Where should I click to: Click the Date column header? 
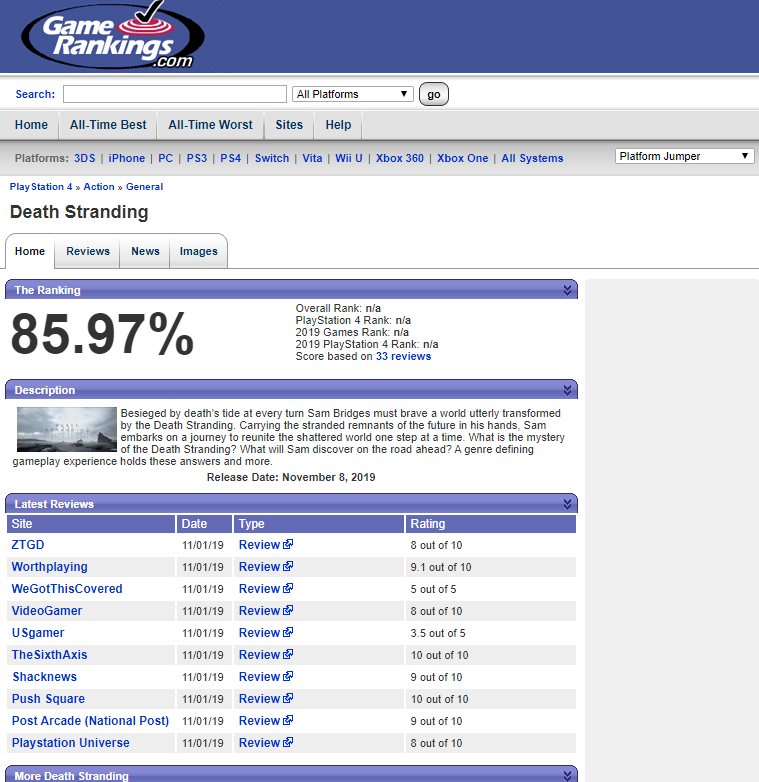click(x=204, y=524)
